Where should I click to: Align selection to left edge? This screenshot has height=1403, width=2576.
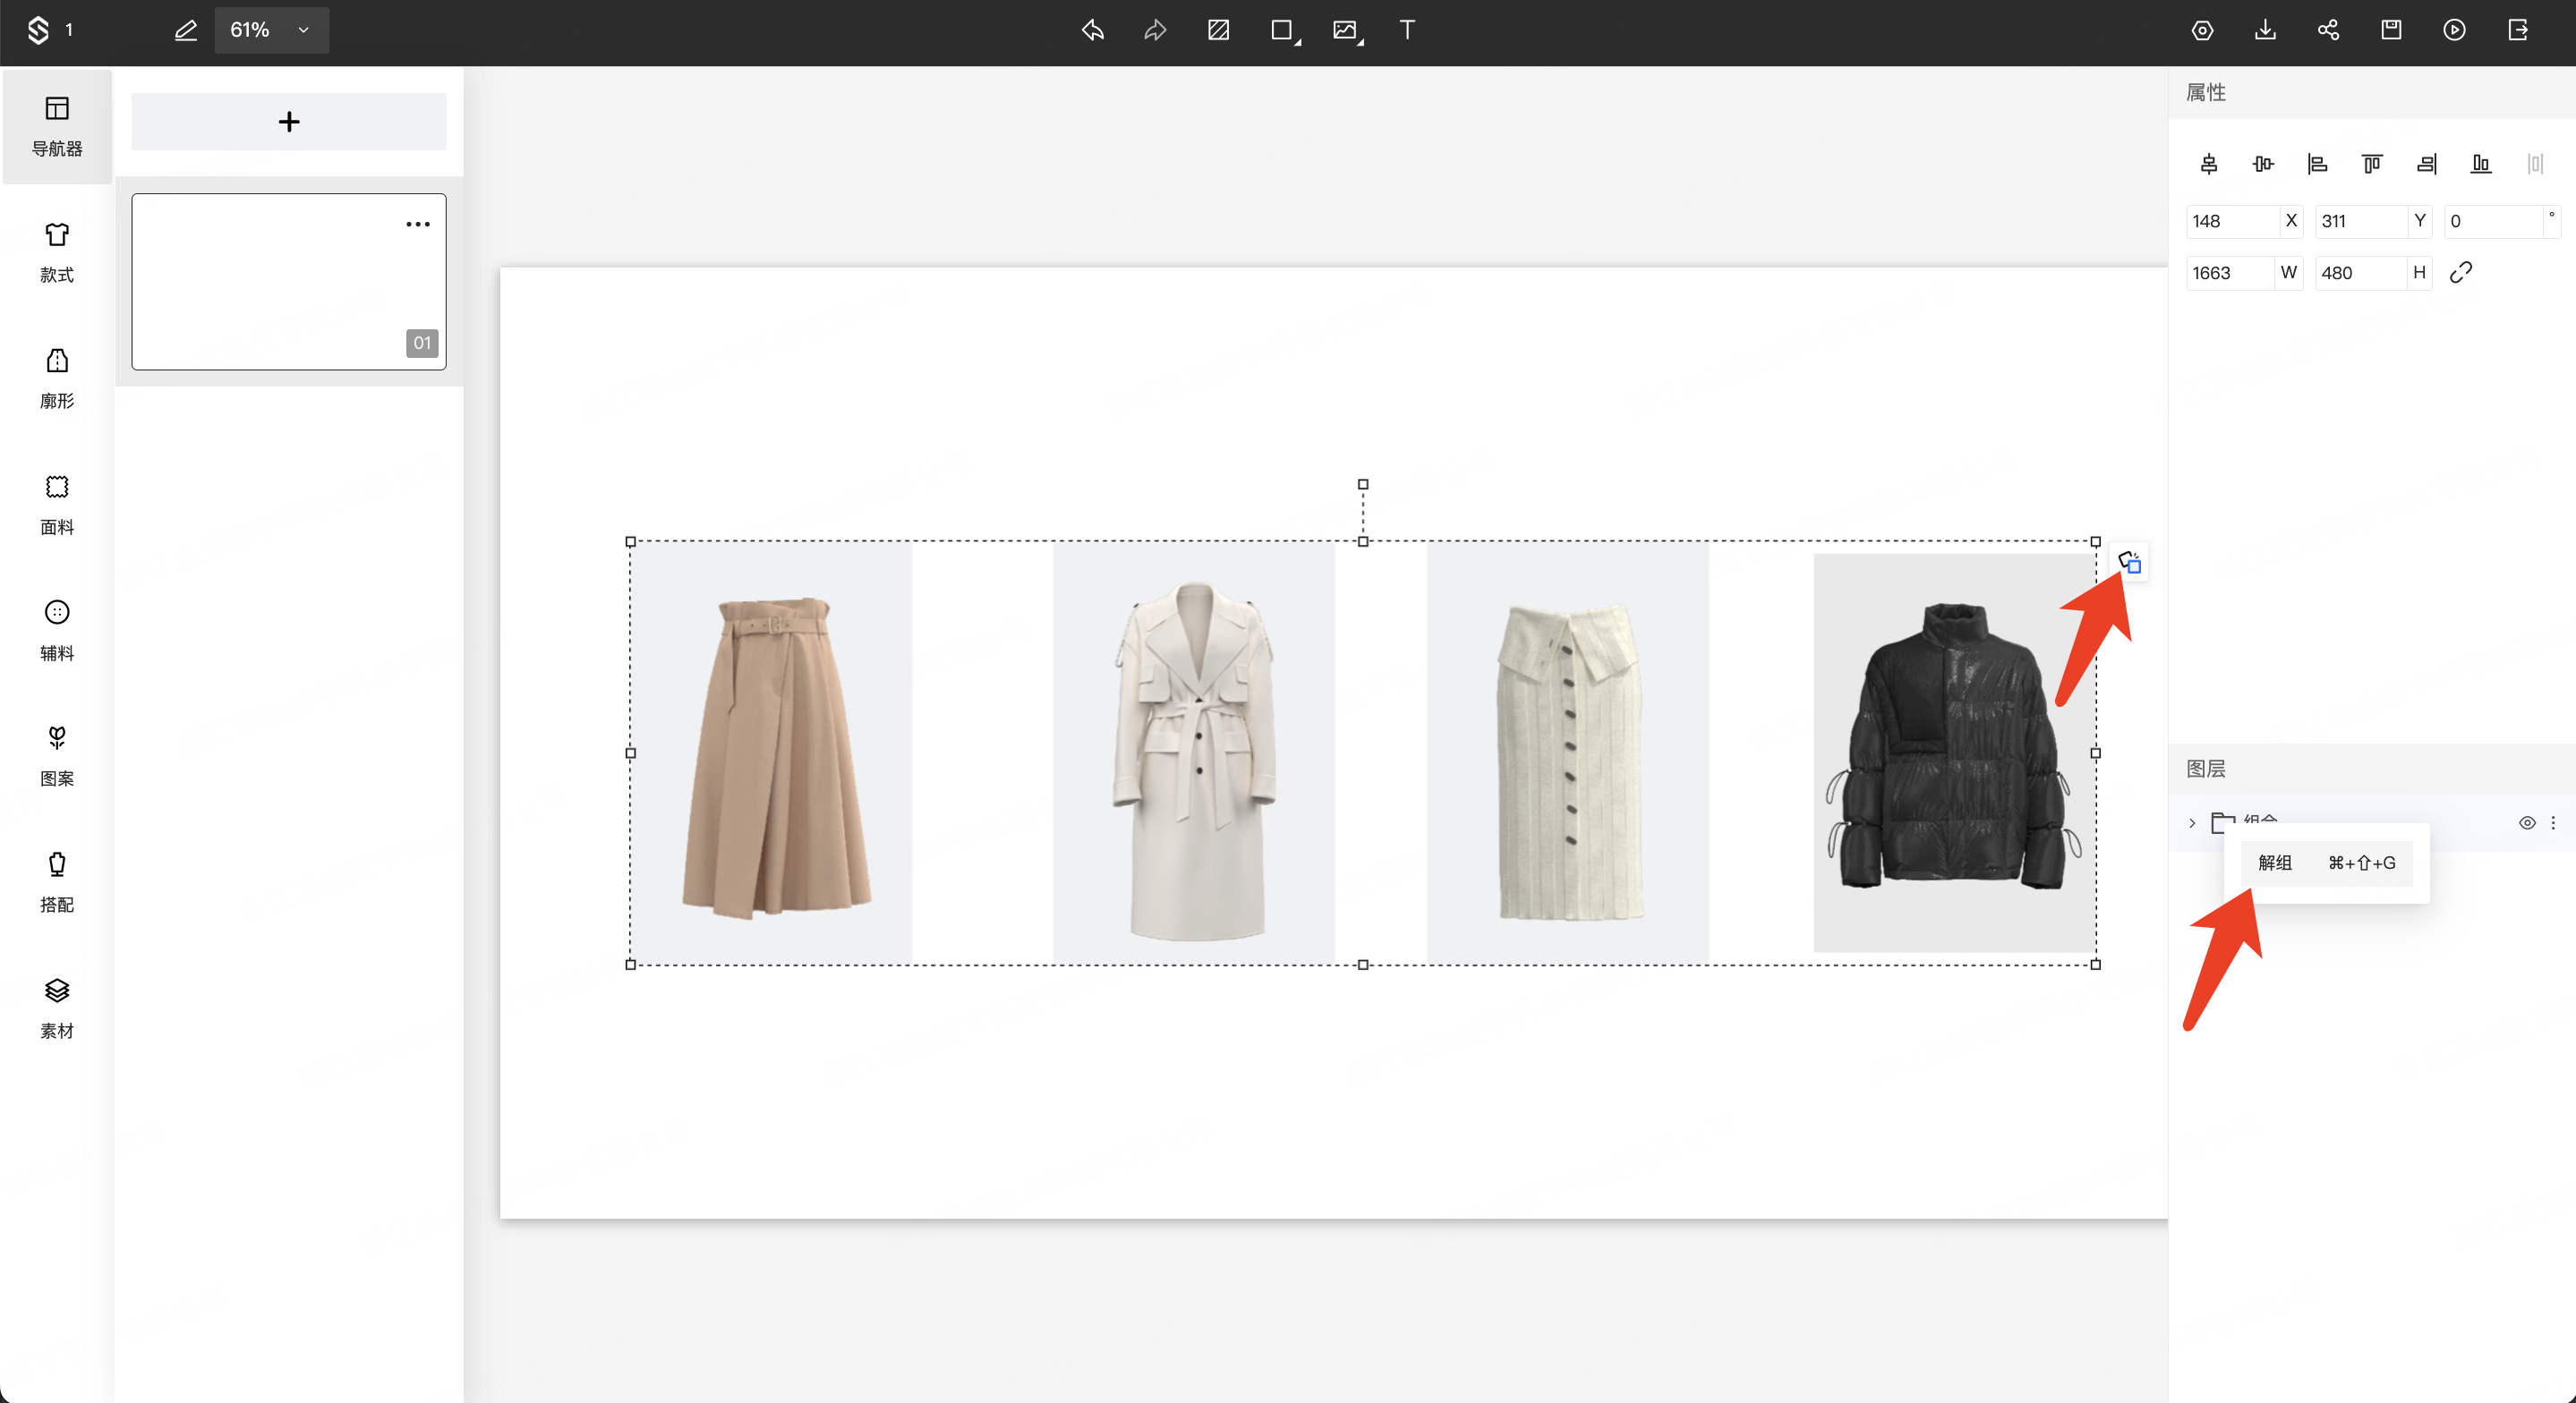(2317, 164)
